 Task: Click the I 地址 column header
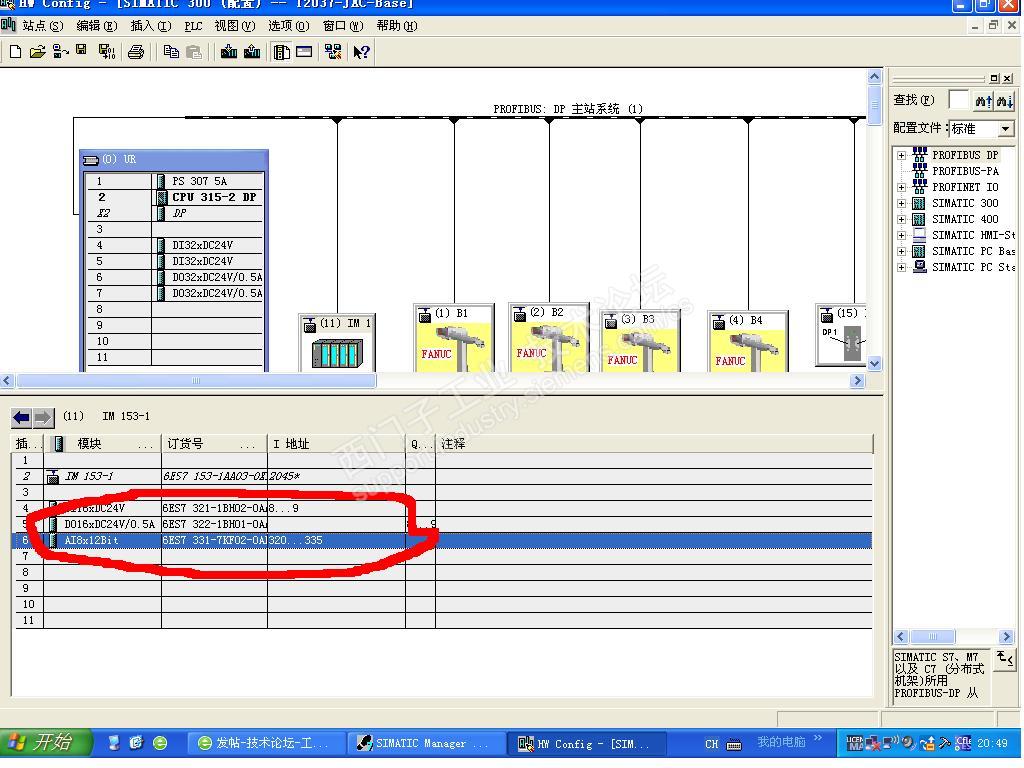[x=336, y=444]
